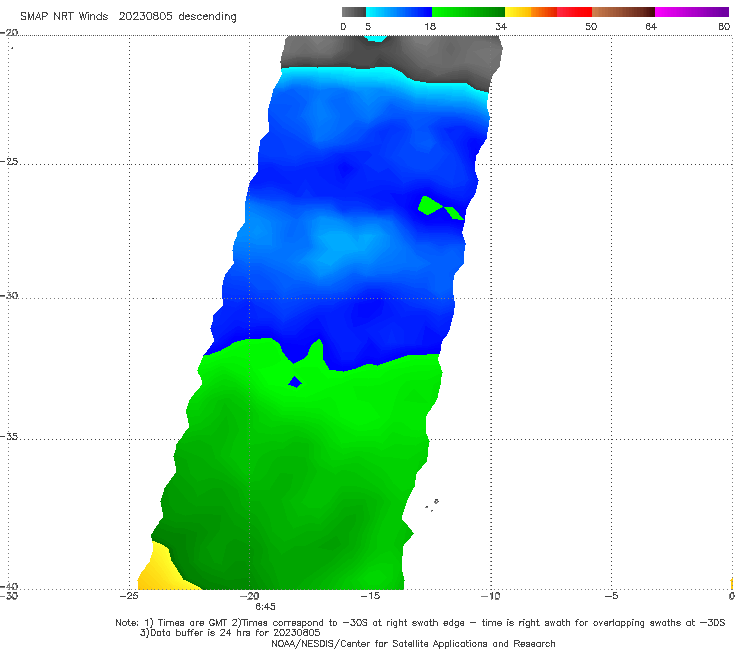The width and height of the screenshot is (740, 650).
Task: Click the NOAA/NESDIS credit line
Action: (413, 644)
